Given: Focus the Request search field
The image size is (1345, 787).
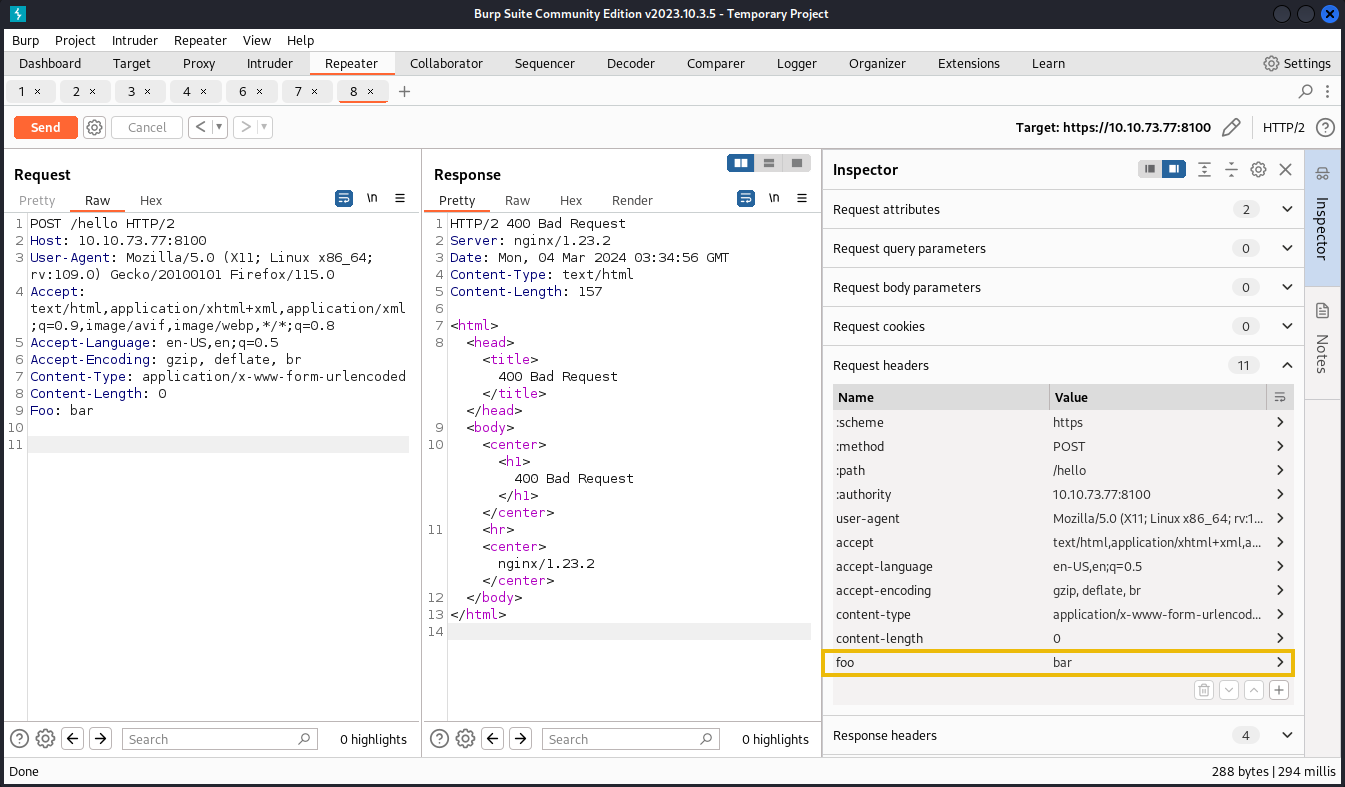Looking at the screenshot, I should (x=220, y=739).
